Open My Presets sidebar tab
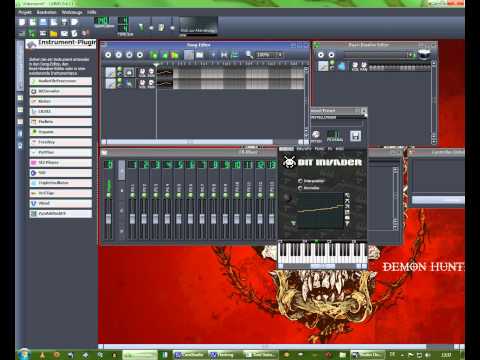Viewport: 480px width, 360px height. coord(20,121)
